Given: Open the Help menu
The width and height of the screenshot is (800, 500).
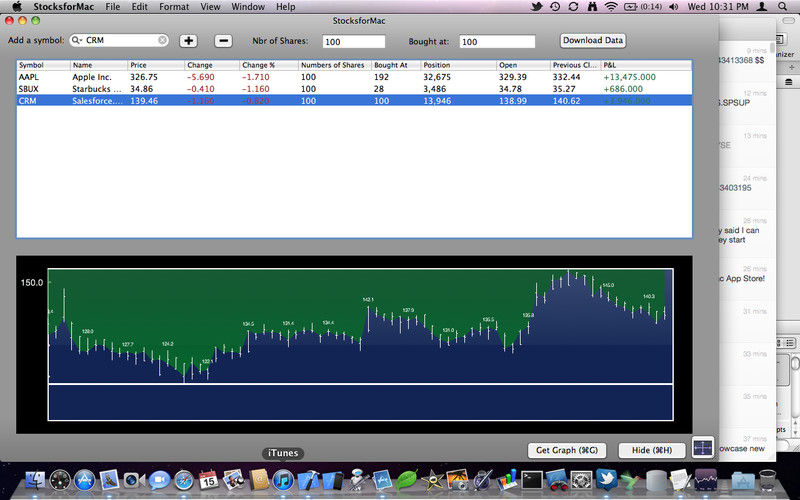Looking at the screenshot, I should point(286,7).
